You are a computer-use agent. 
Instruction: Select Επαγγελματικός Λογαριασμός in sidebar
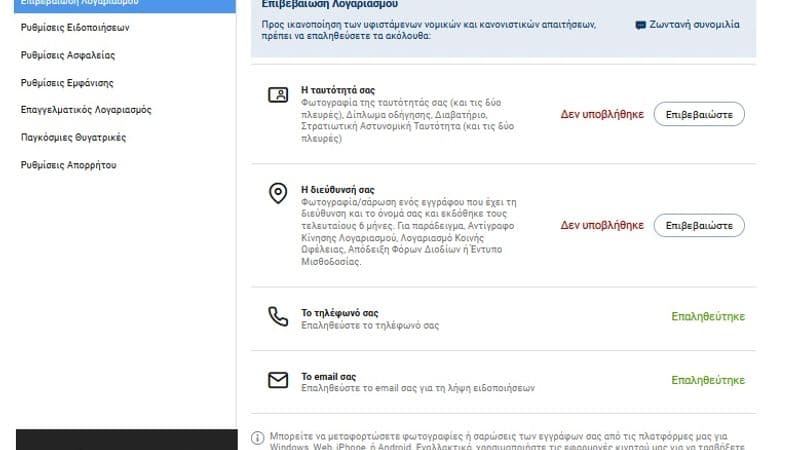(x=86, y=110)
